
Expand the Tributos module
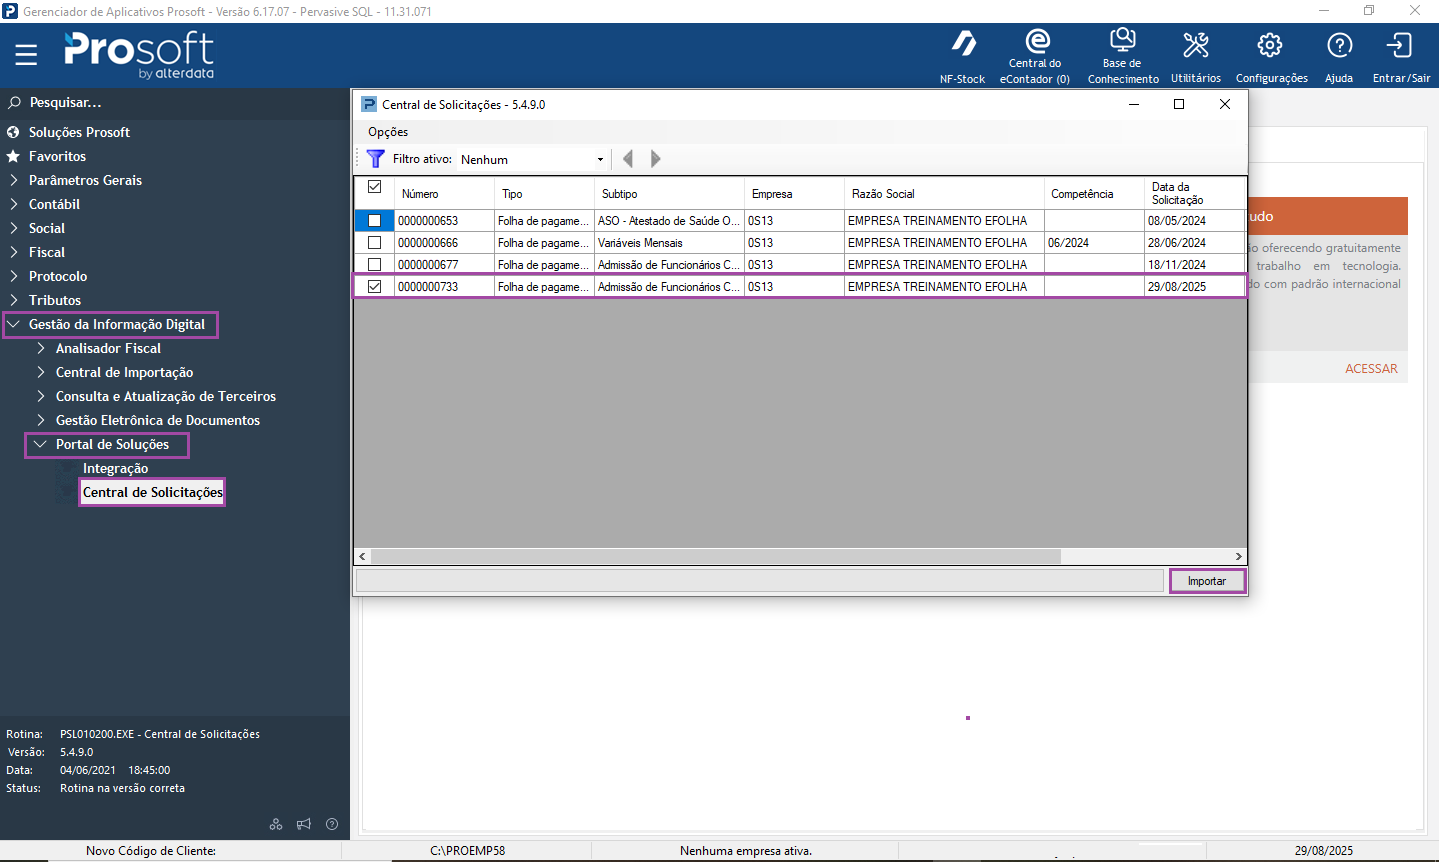click(x=14, y=300)
